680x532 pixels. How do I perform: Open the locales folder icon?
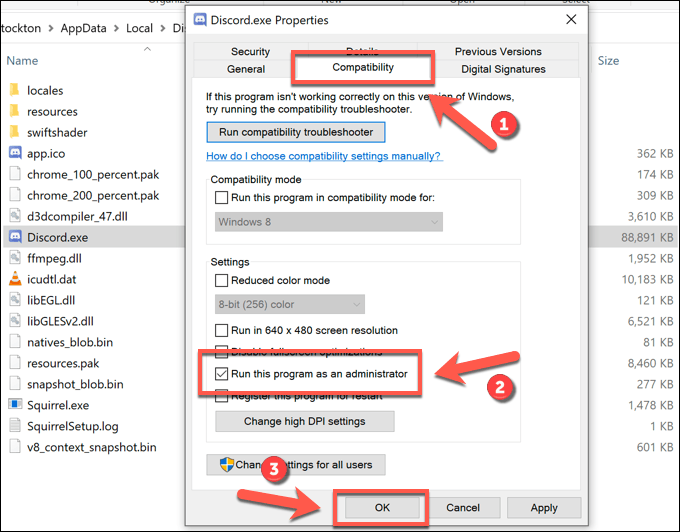tap(15, 91)
